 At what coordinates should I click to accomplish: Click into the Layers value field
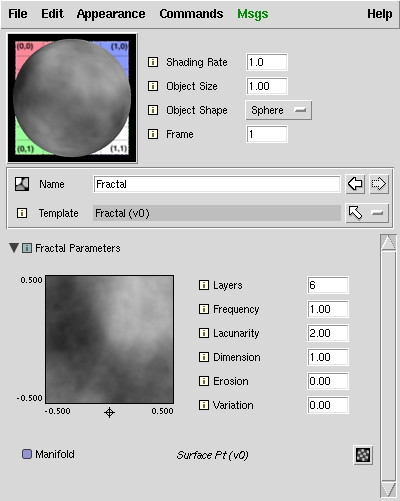coord(328,285)
